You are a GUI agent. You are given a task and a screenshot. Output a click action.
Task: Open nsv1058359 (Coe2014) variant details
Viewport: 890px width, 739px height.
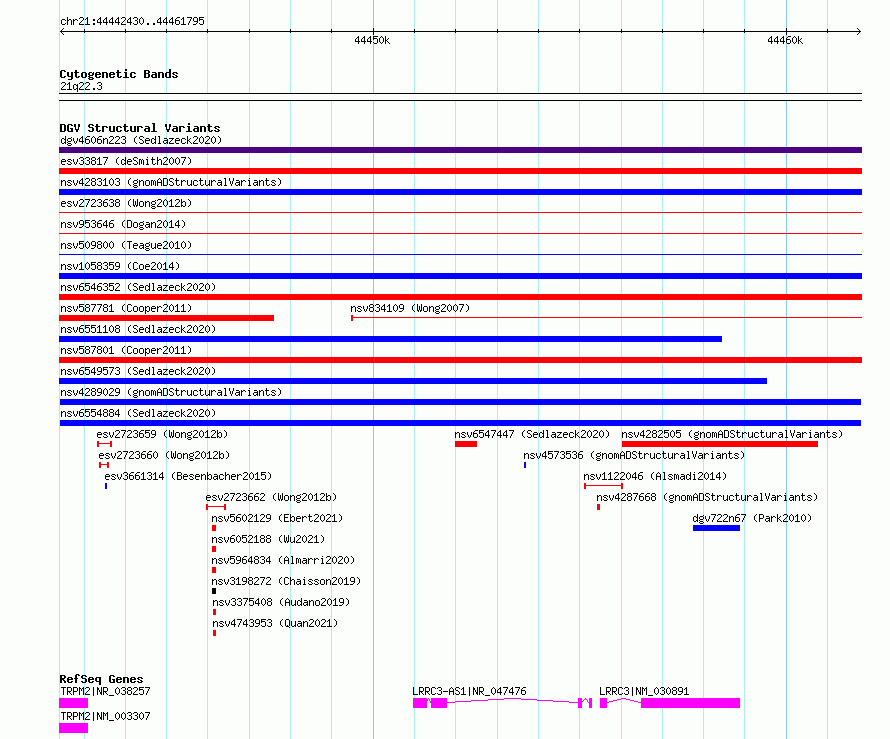coord(120,266)
